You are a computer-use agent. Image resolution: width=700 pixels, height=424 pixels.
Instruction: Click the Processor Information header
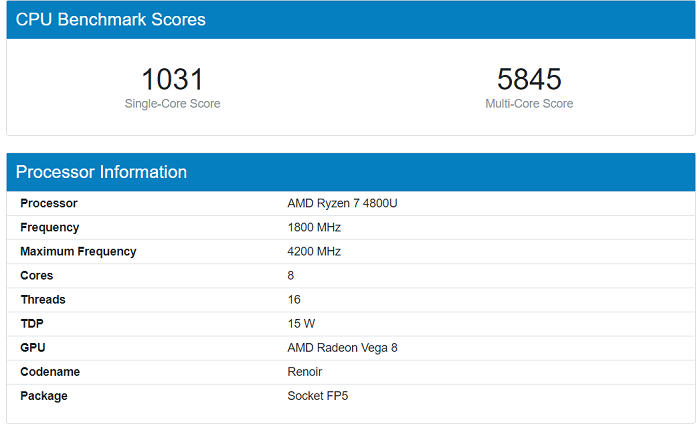click(101, 172)
